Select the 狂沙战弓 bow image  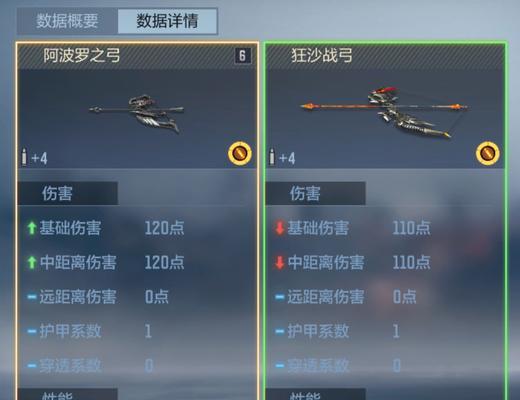(x=384, y=112)
